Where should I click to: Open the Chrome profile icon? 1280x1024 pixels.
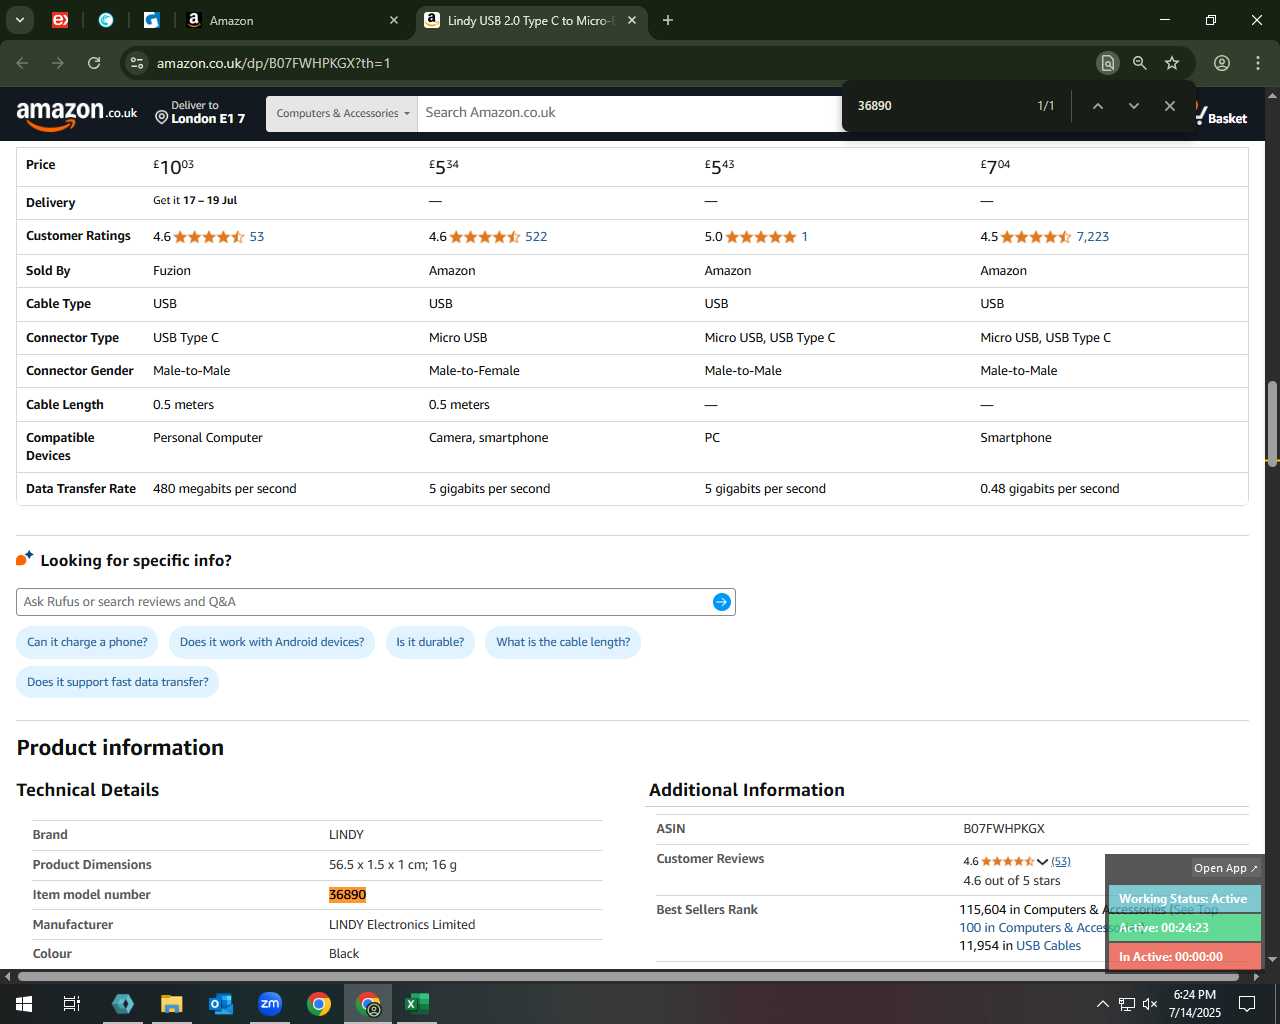click(x=1222, y=63)
